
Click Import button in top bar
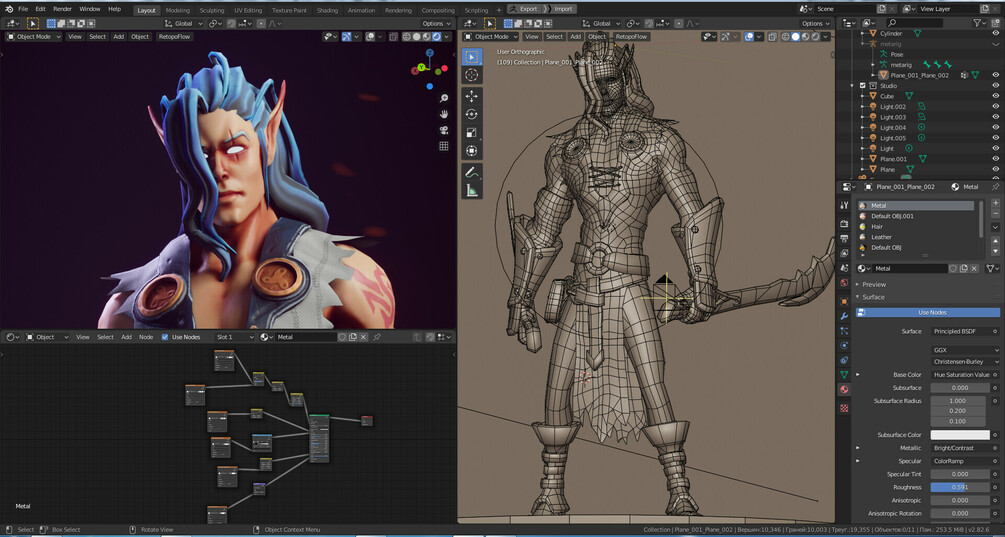pyautogui.click(x=560, y=9)
